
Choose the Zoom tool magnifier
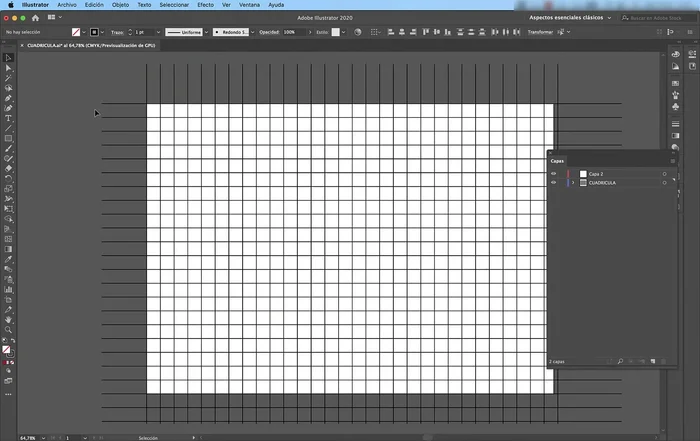pyautogui.click(x=8, y=329)
